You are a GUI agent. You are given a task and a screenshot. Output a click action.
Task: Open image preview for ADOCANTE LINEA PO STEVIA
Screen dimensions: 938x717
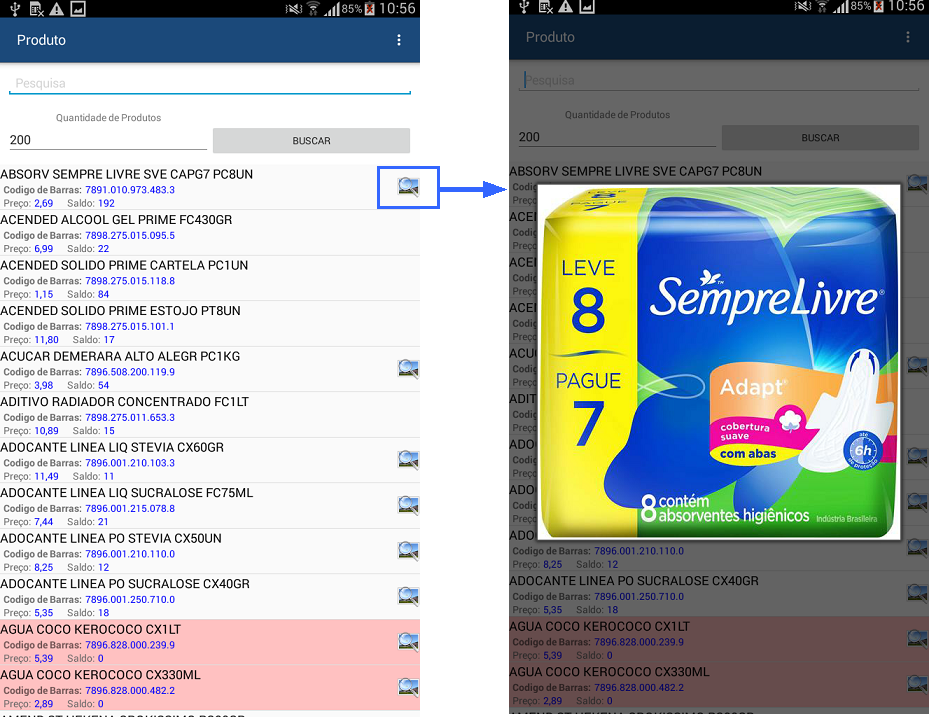pyautogui.click(x=409, y=551)
